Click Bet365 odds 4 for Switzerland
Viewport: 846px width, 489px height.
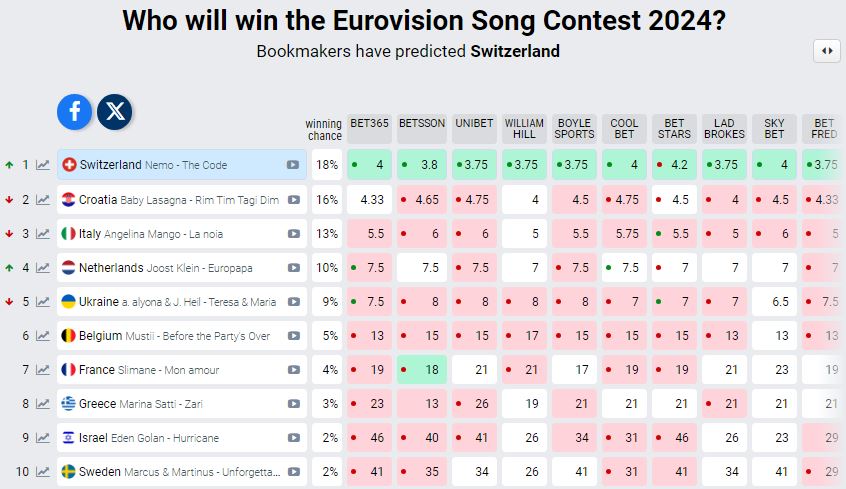[x=371, y=165]
